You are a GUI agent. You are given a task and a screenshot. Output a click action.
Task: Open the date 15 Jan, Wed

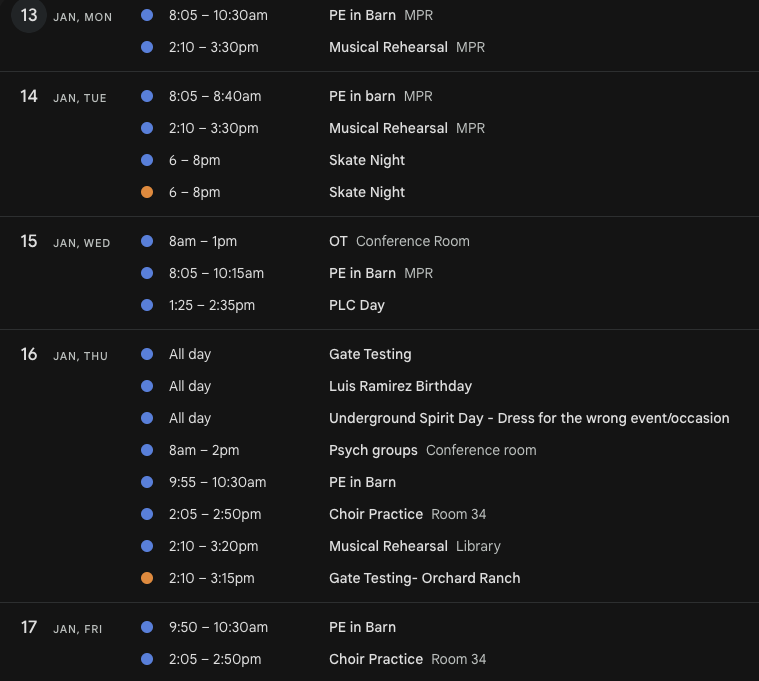[29, 242]
